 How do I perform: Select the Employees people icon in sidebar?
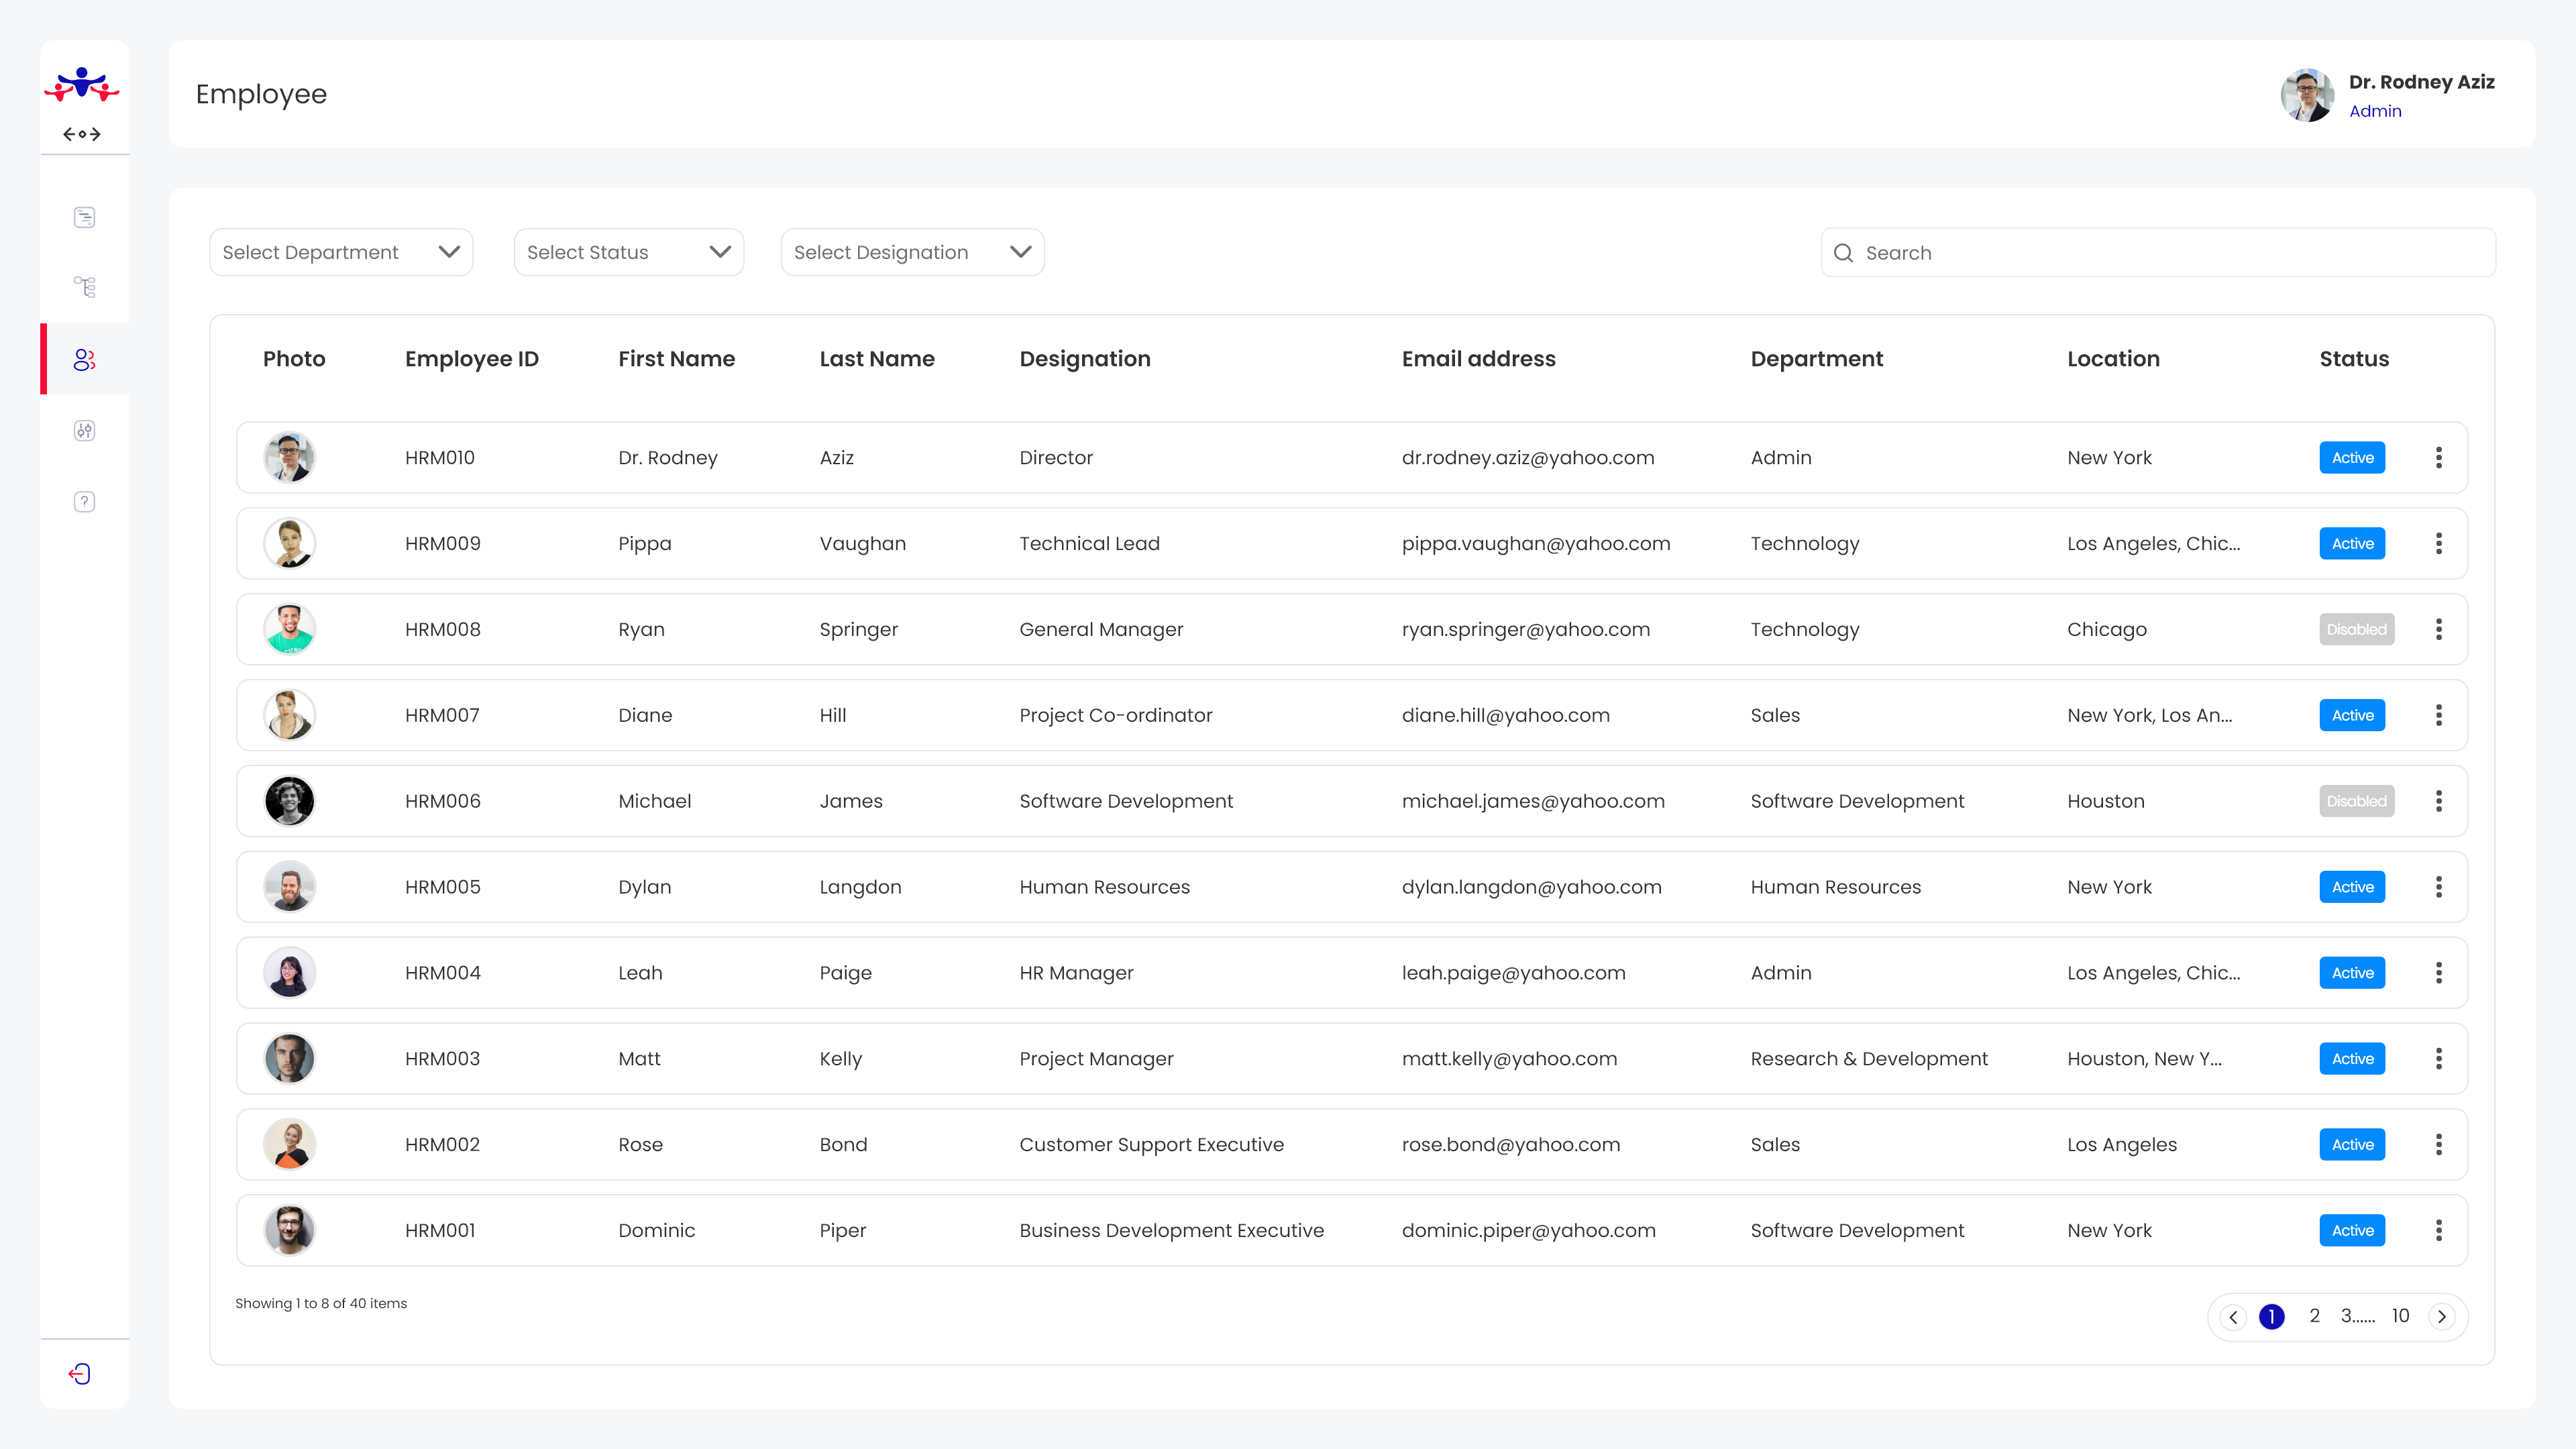coord(84,360)
